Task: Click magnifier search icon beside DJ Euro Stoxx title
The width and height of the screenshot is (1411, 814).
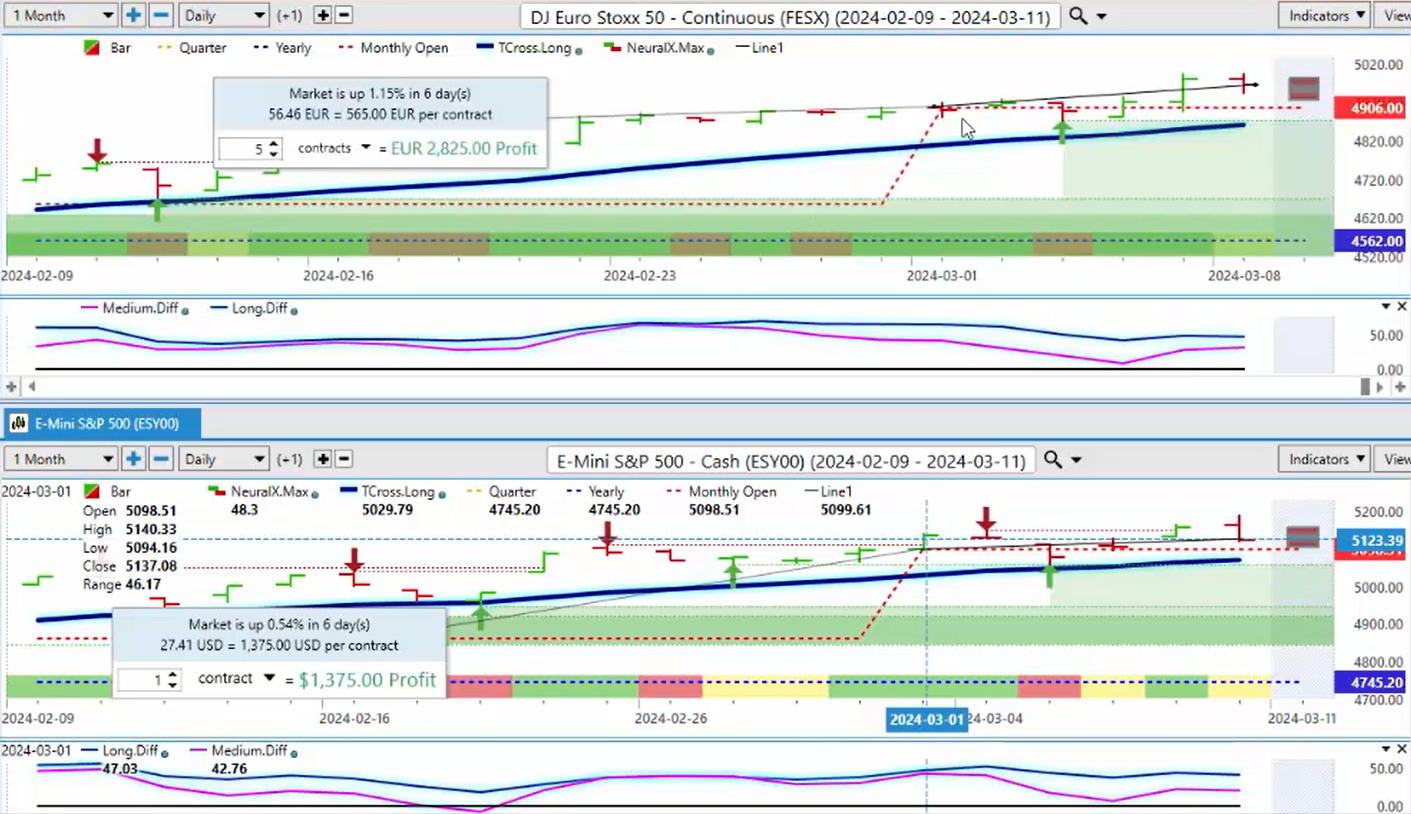Action: [1078, 16]
